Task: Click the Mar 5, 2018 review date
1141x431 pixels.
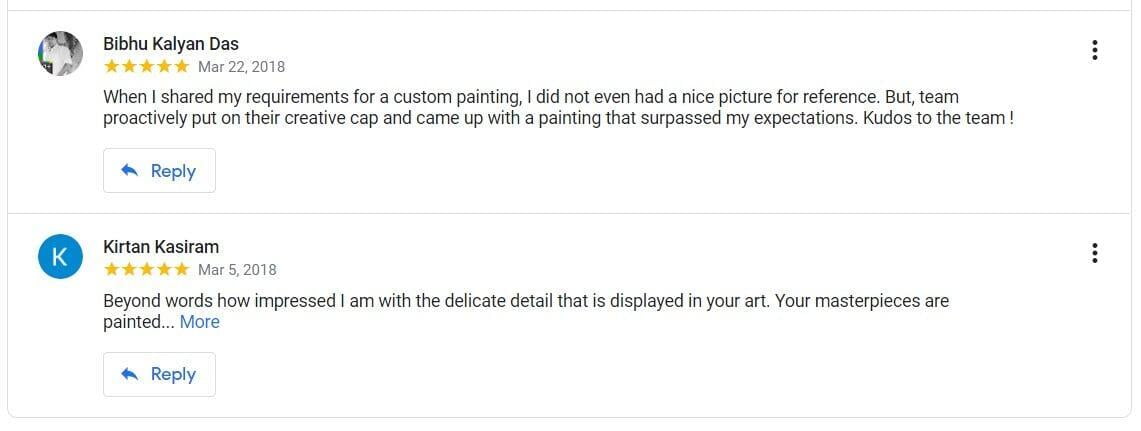Action: click(237, 270)
